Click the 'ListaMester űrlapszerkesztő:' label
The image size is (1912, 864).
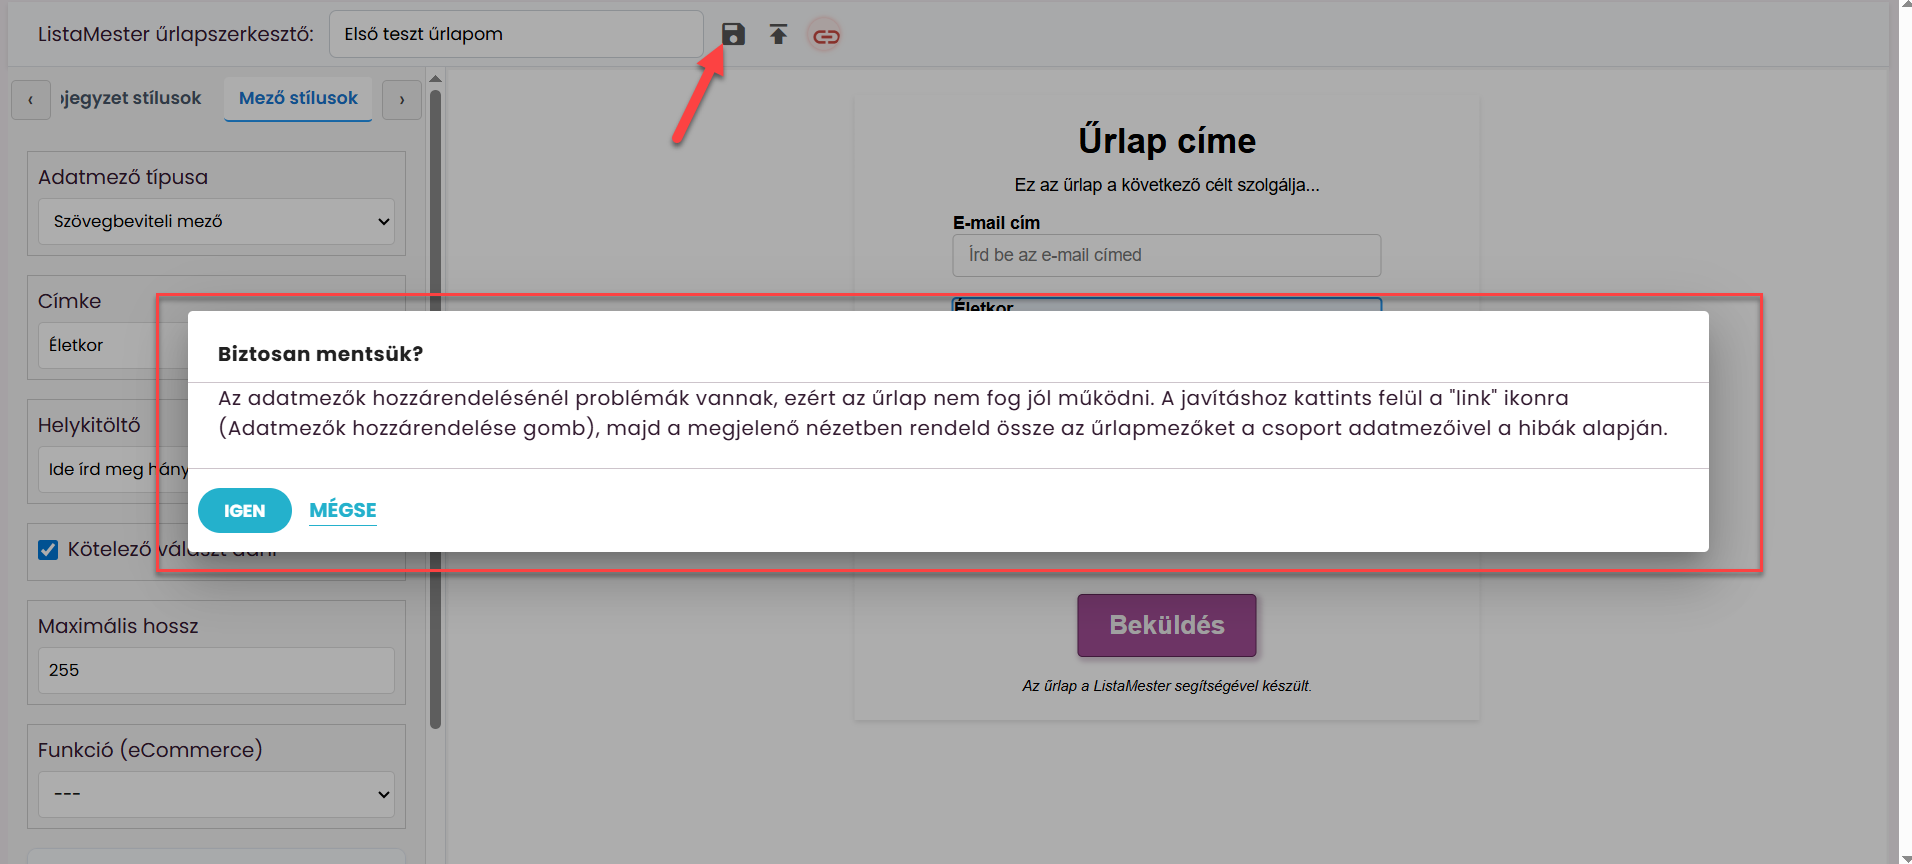click(176, 34)
